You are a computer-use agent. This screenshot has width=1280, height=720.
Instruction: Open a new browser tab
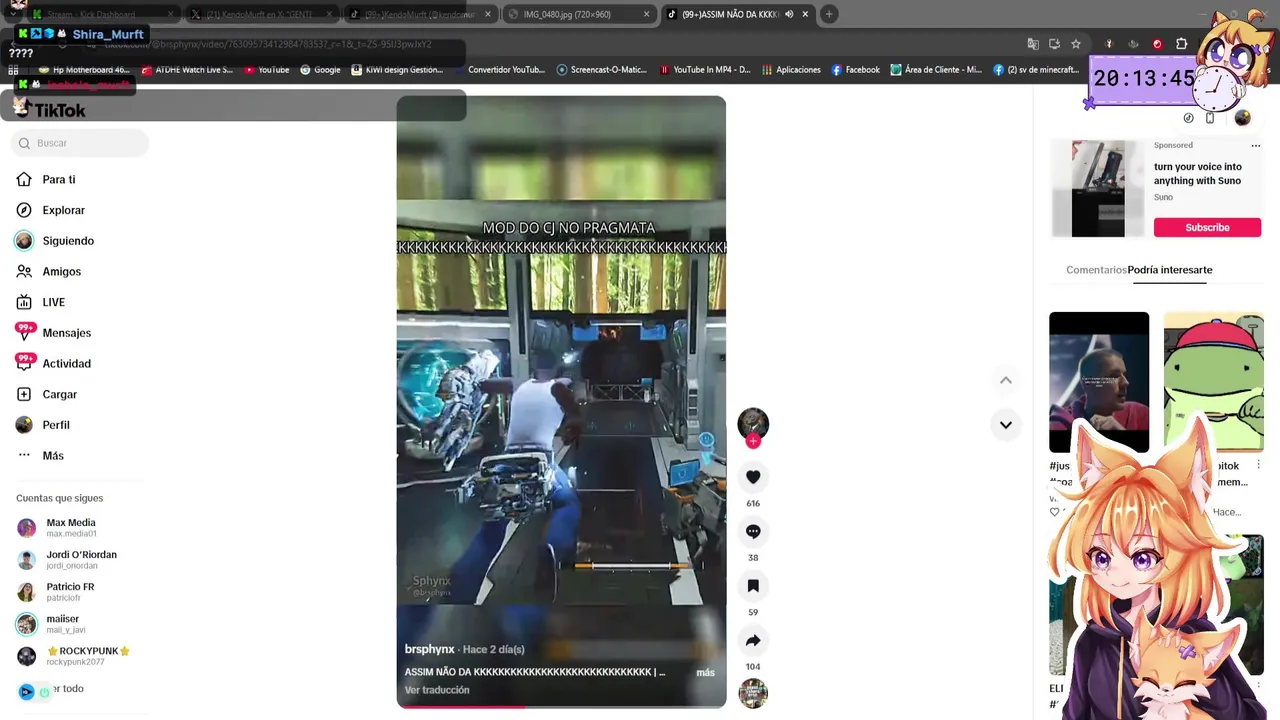(829, 14)
